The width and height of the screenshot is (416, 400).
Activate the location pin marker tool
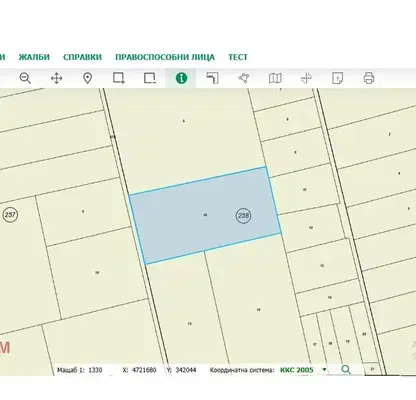pos(87,78)
